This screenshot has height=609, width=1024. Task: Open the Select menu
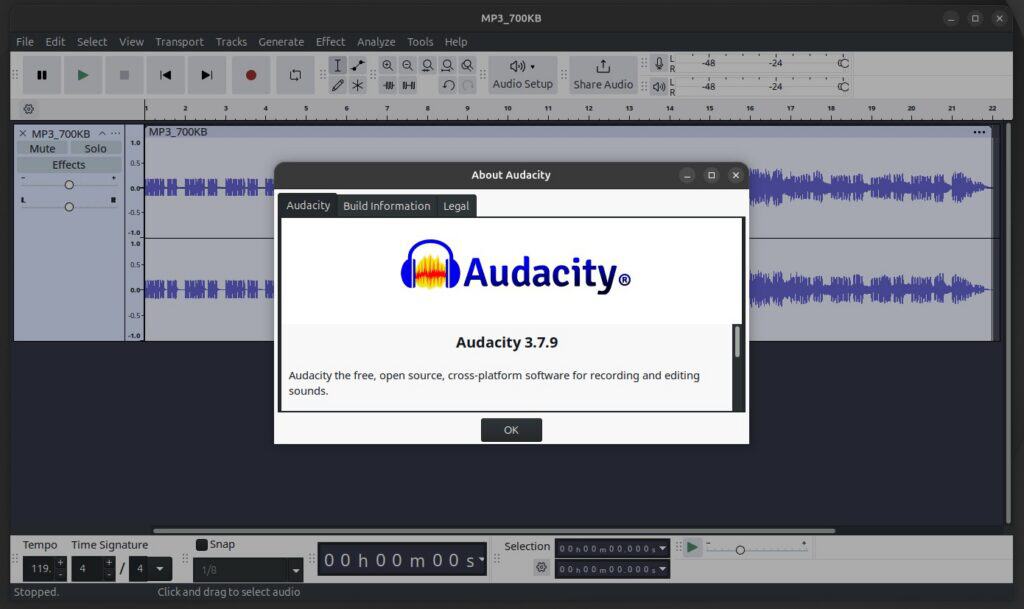[x=91, y=42]
